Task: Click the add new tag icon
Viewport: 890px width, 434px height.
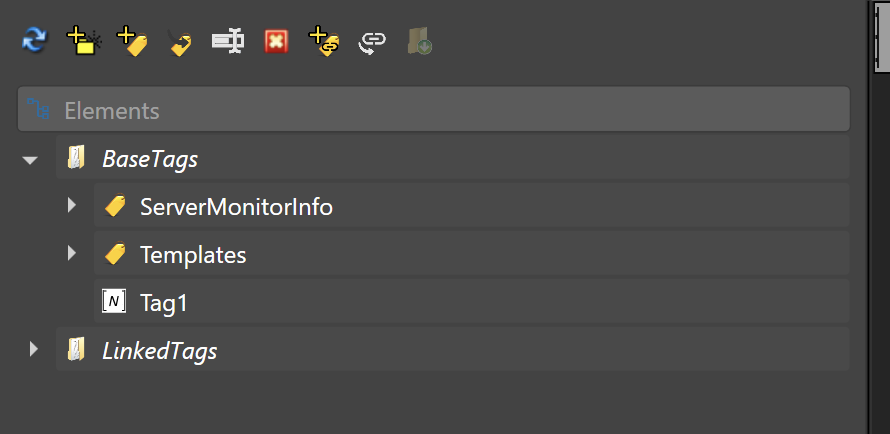Action: click(x=132, y=42)
